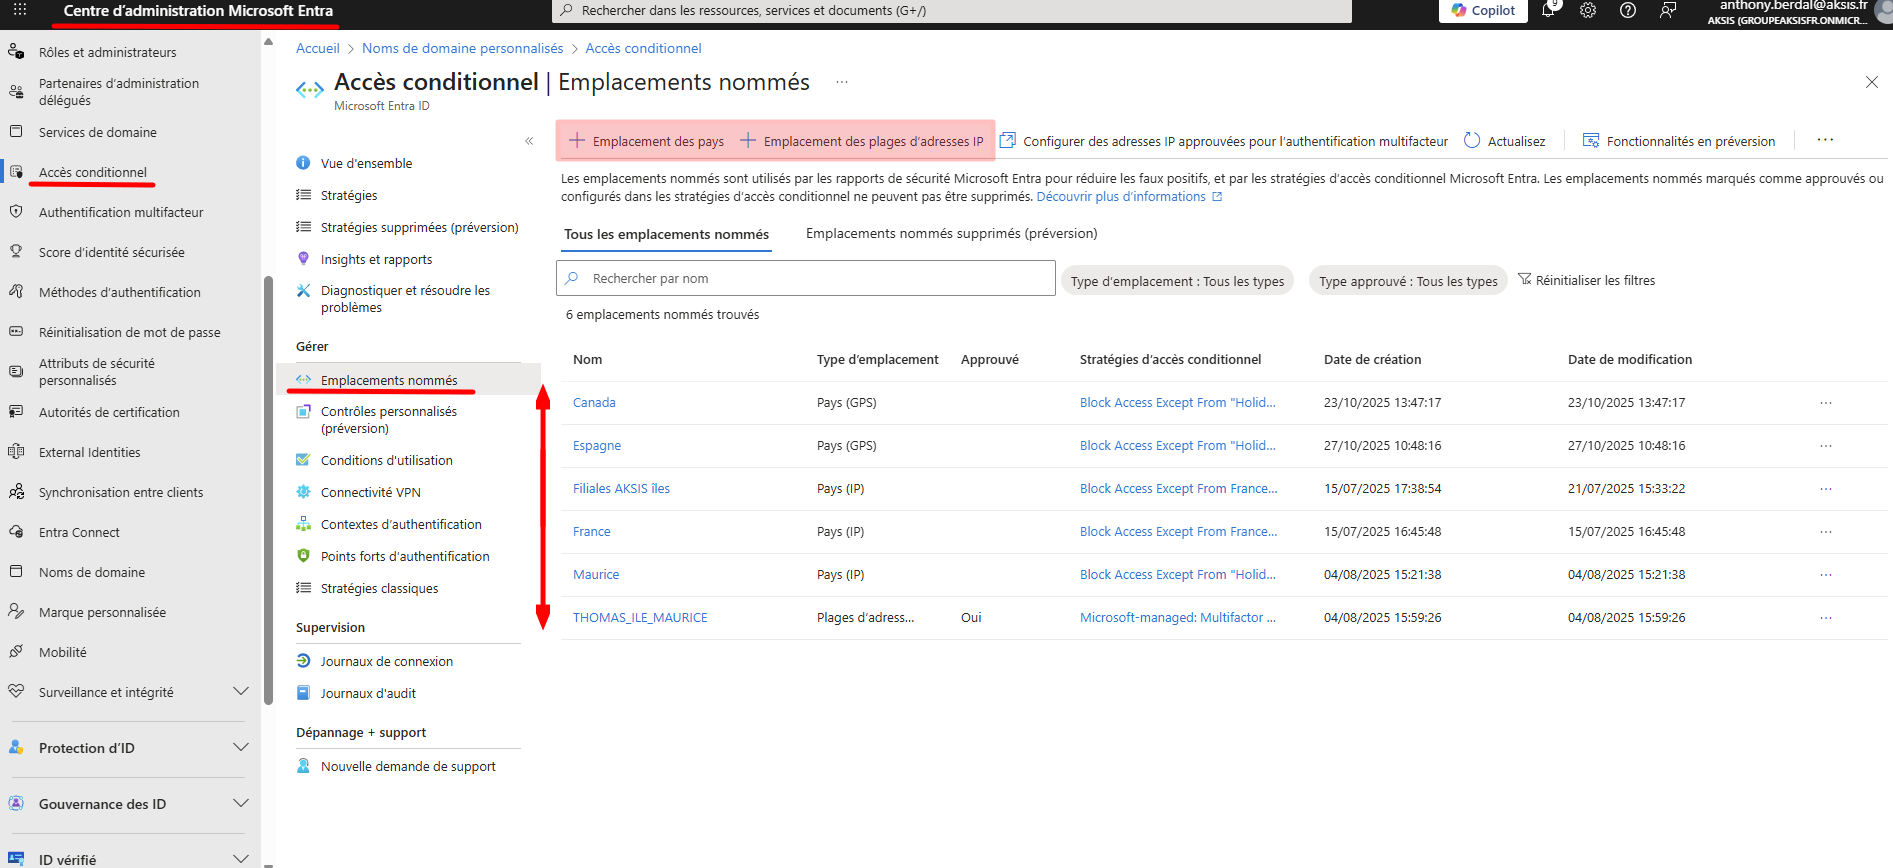
Task: Click Noms de domaine personnalisés breadcrumb
Action: click(x=463, y=48)
